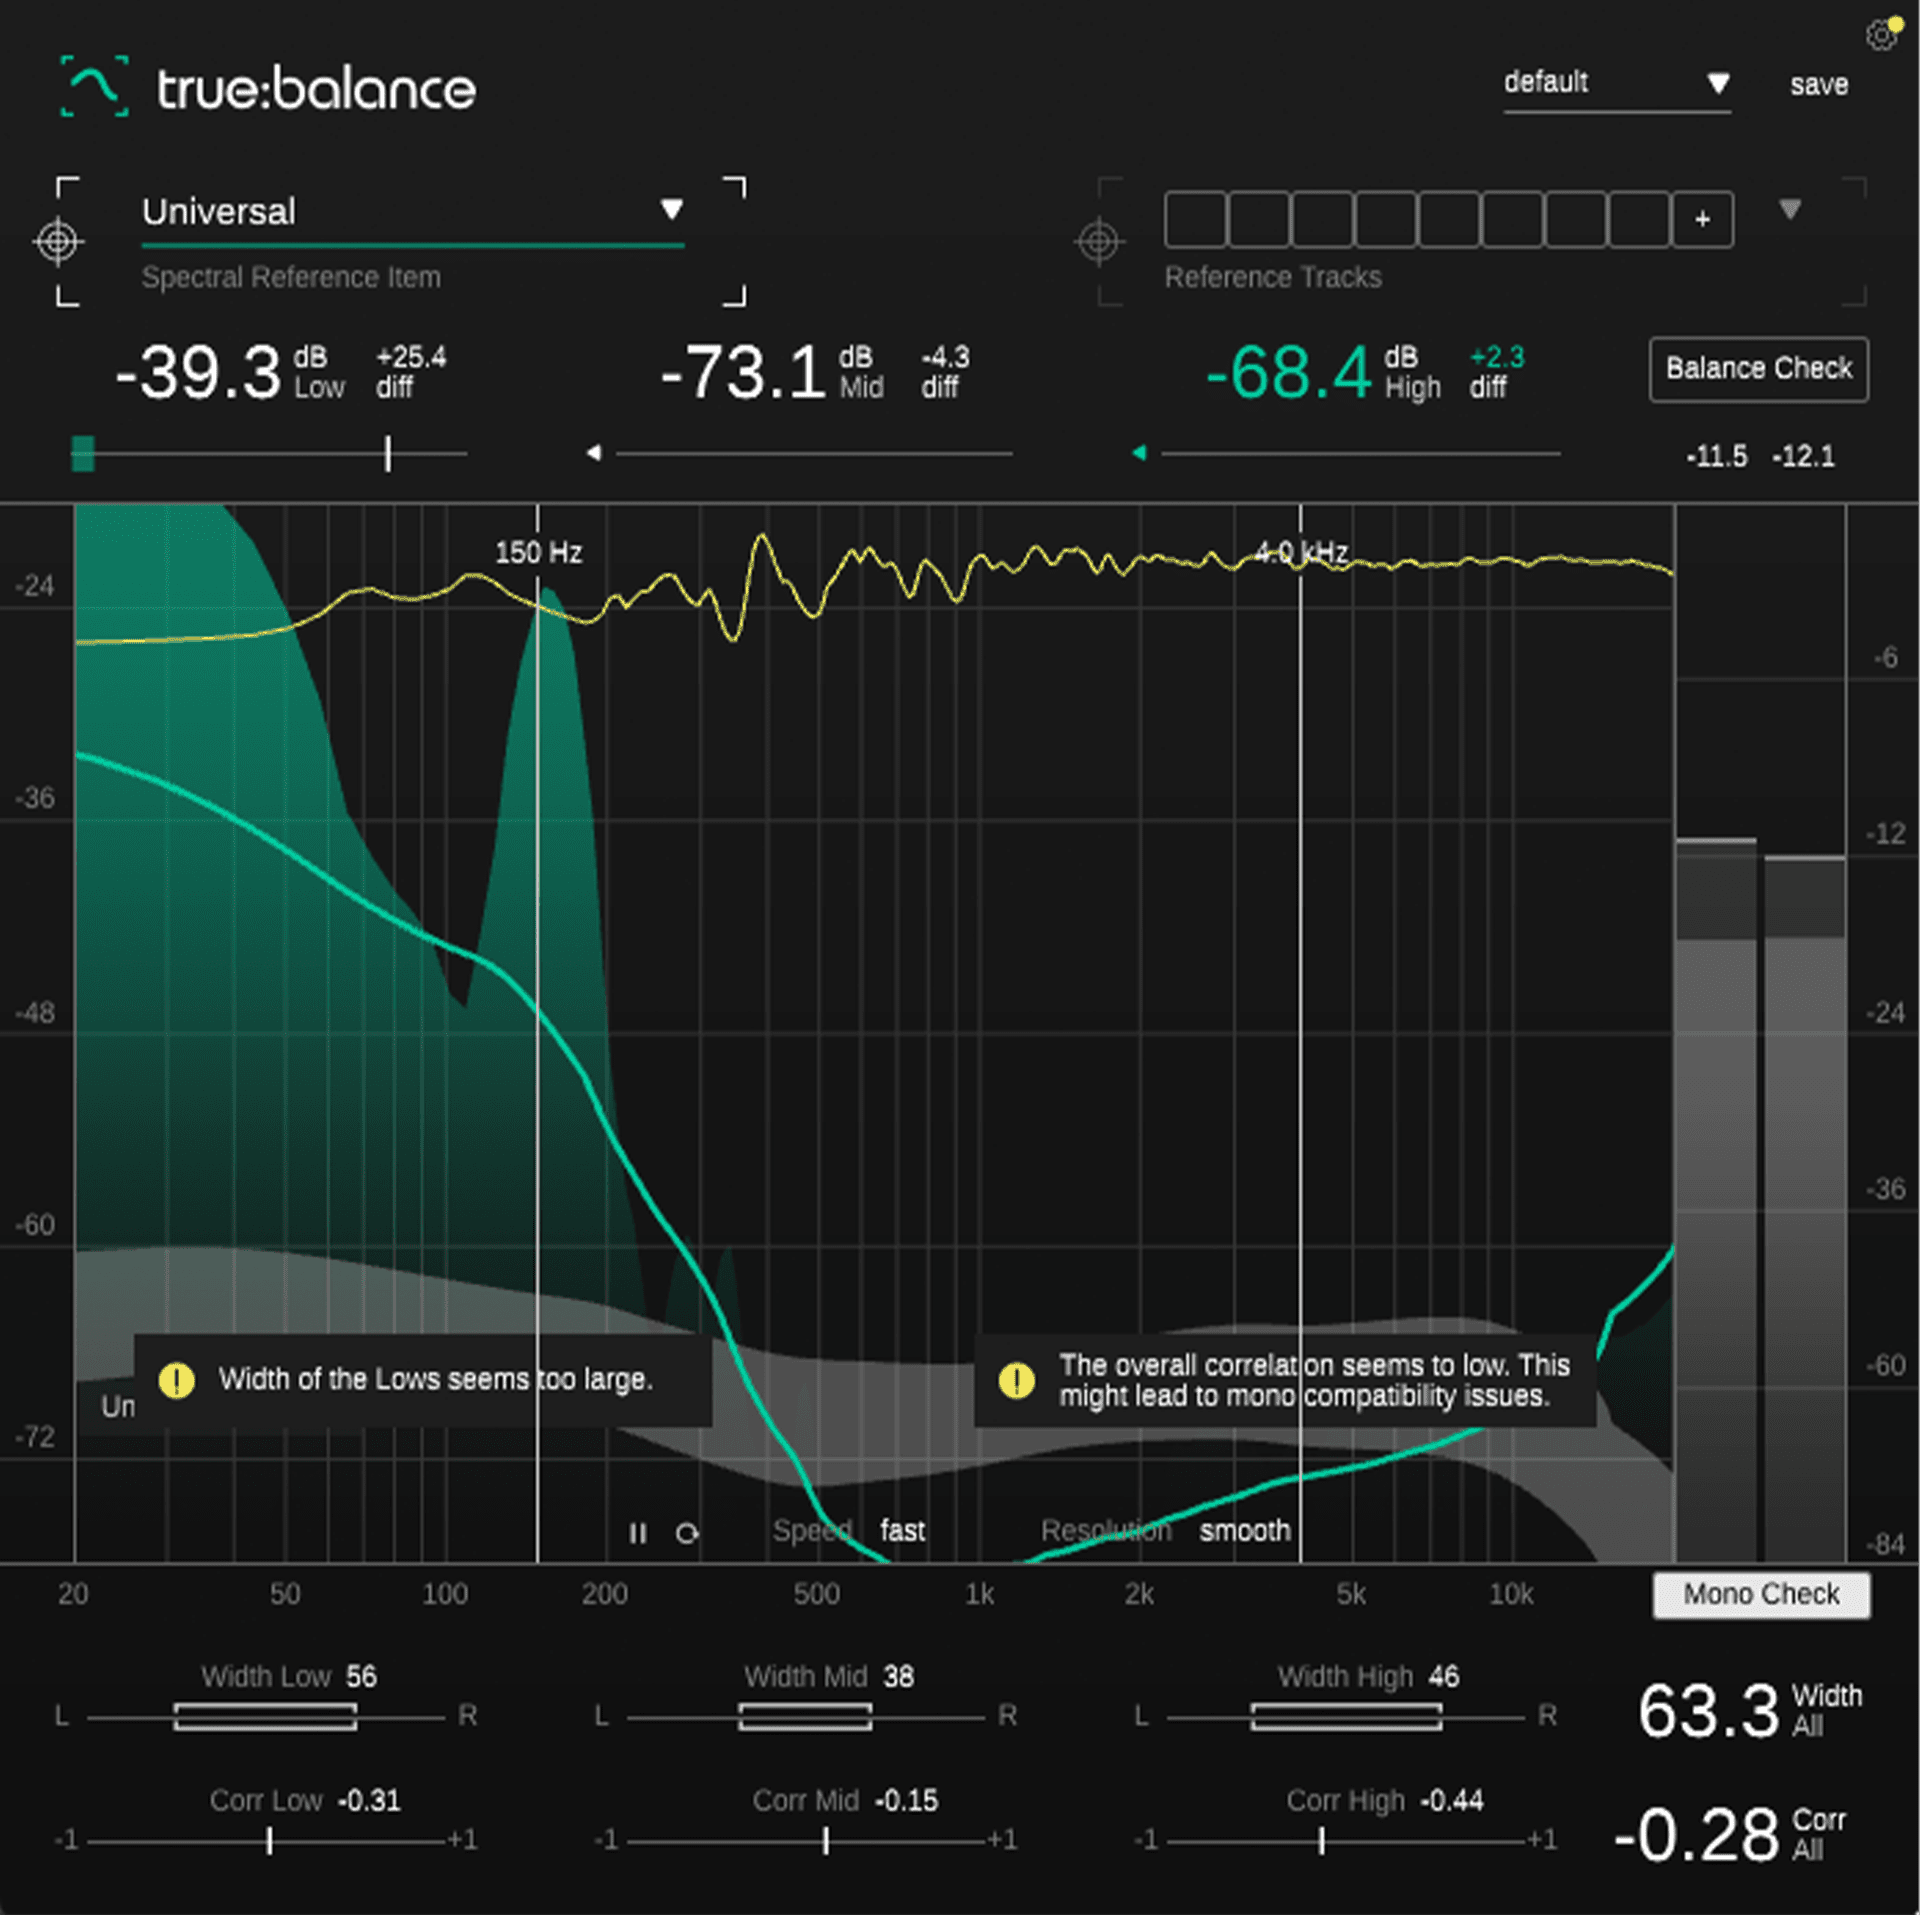Click the save button for presets
This screenshot has height=1915, width=1920.
(1819, 85)
